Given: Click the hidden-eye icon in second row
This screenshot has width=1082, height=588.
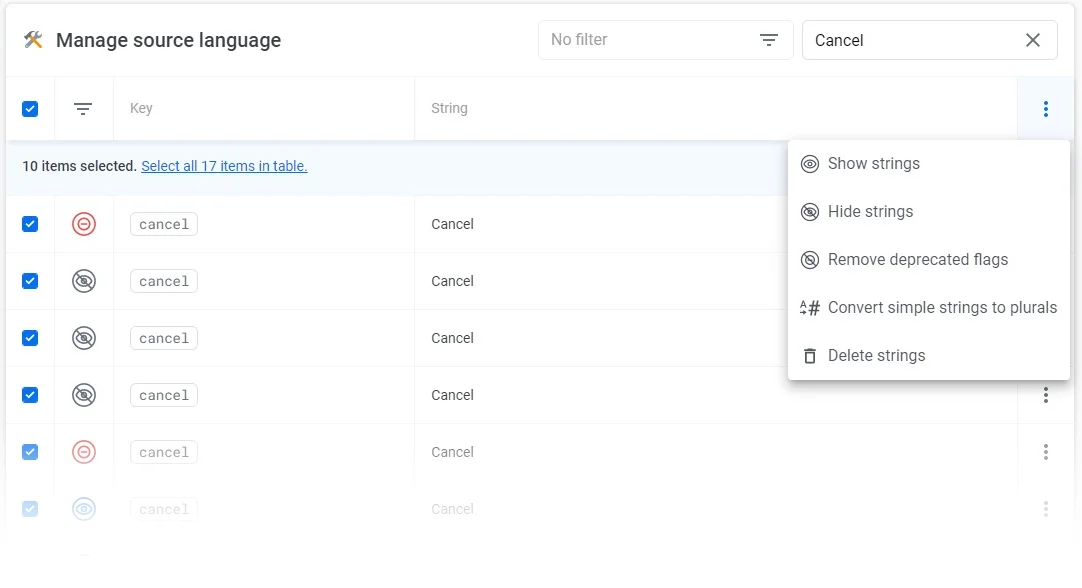Looking at the screenshot, I should (84, 281).
